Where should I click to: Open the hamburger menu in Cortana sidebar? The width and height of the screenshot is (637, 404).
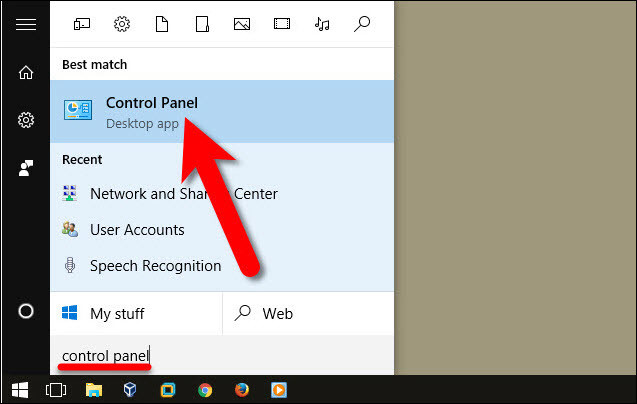26,24
